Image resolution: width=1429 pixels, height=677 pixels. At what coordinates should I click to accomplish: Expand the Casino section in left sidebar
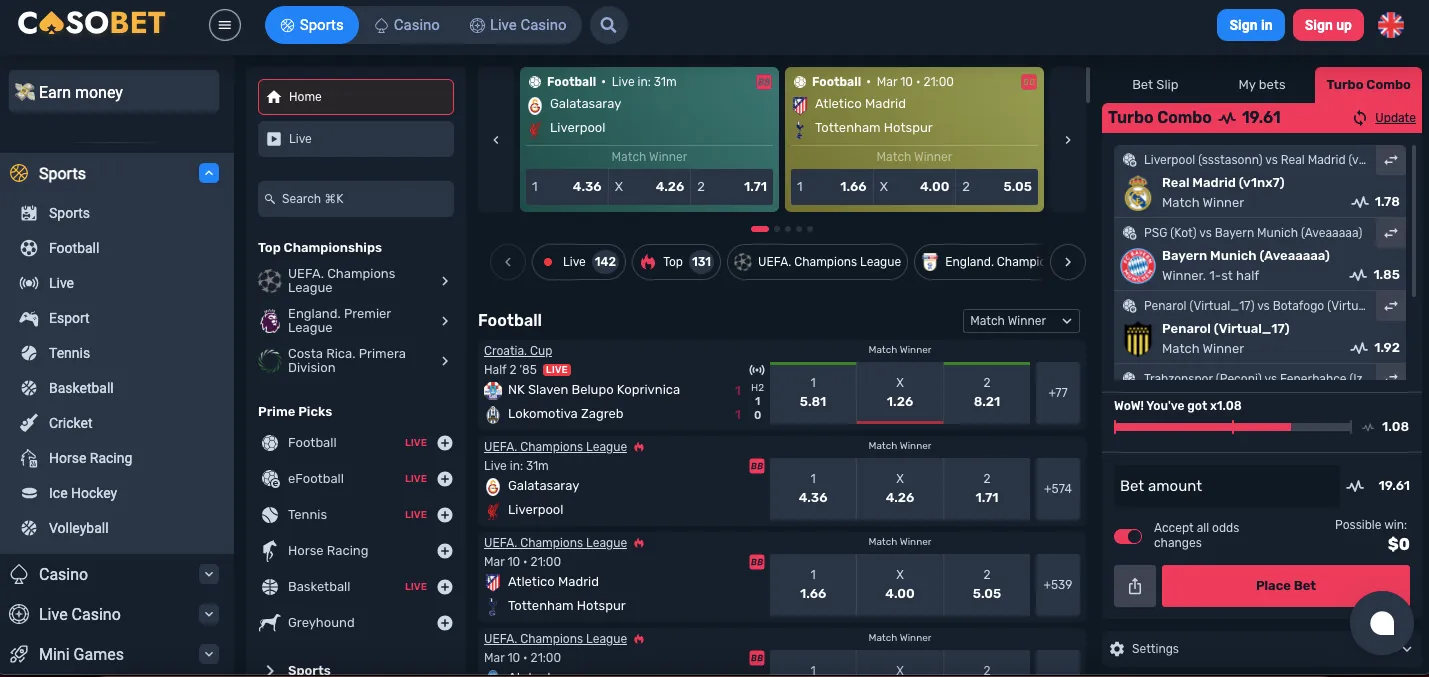[209, 574]
